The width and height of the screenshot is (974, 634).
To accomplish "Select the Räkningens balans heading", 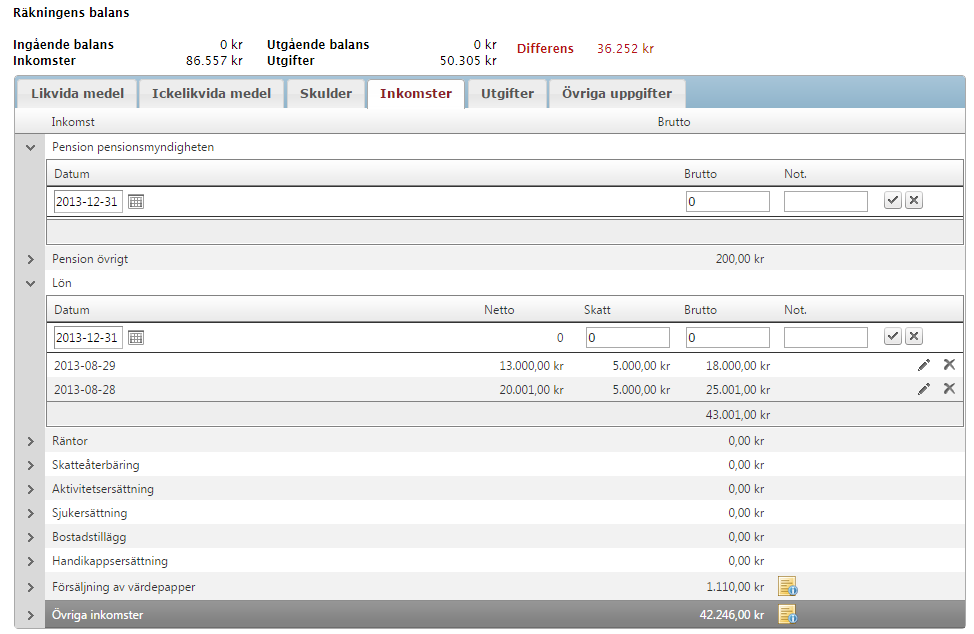I will pyautogui.click(x=71, y=12).
